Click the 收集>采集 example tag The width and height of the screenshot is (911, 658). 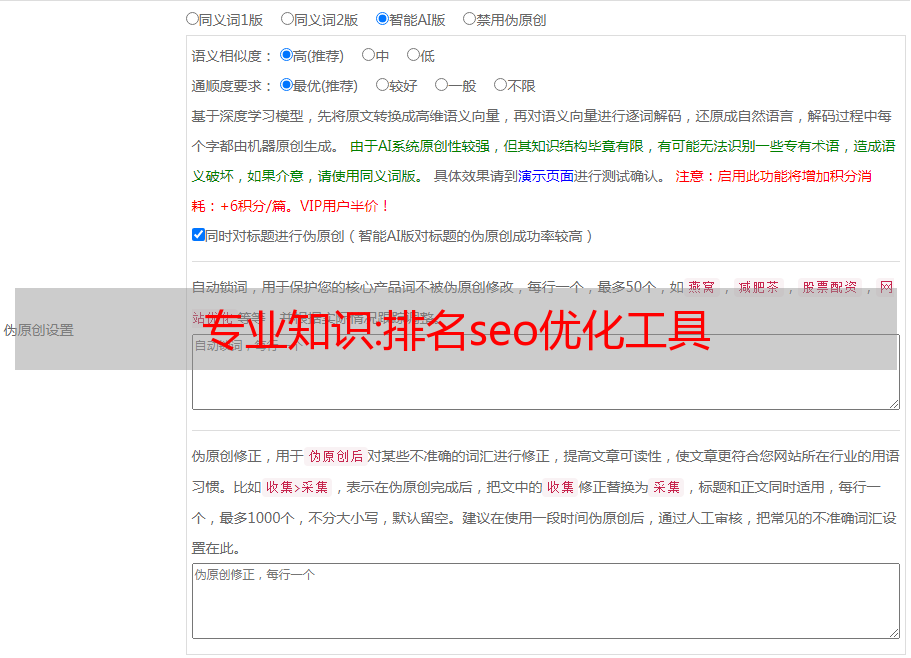click(x=297, y=487)
